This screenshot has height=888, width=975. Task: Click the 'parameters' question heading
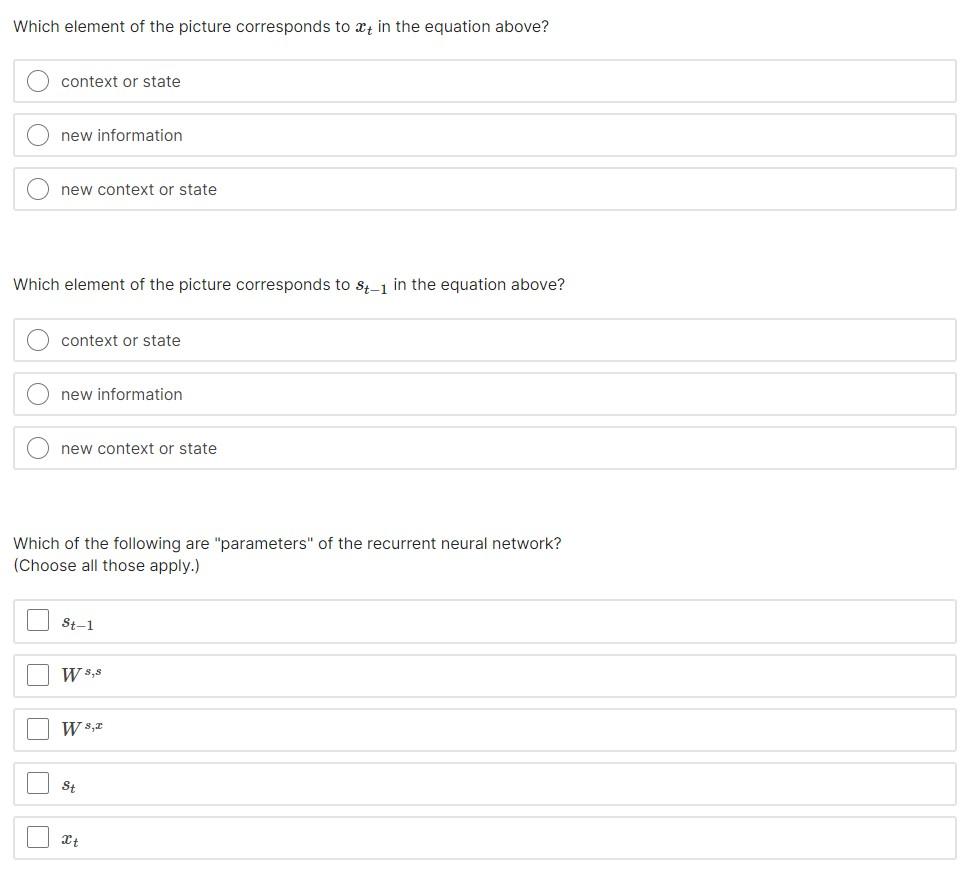[287, 543]
